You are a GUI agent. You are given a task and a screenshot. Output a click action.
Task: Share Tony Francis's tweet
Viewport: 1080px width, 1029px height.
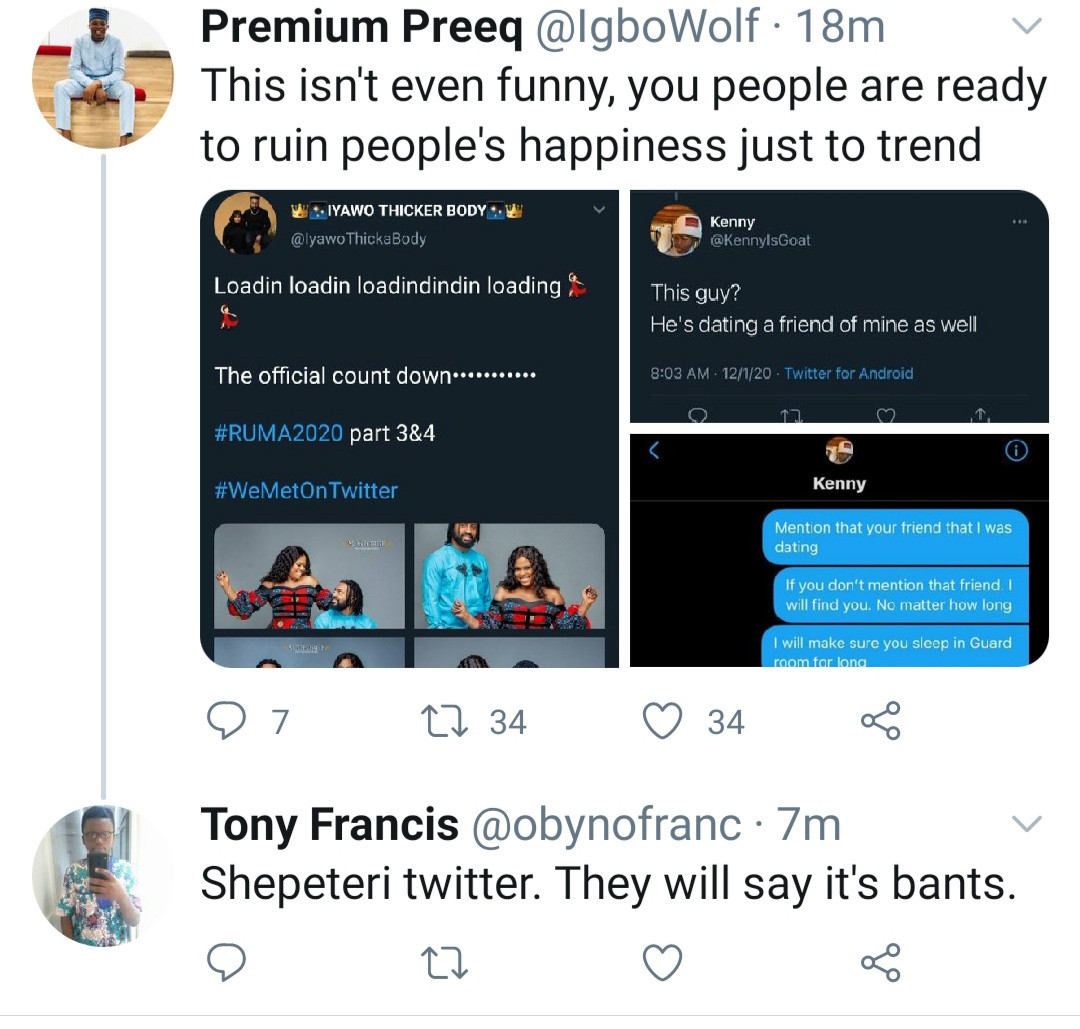[880, 962]
